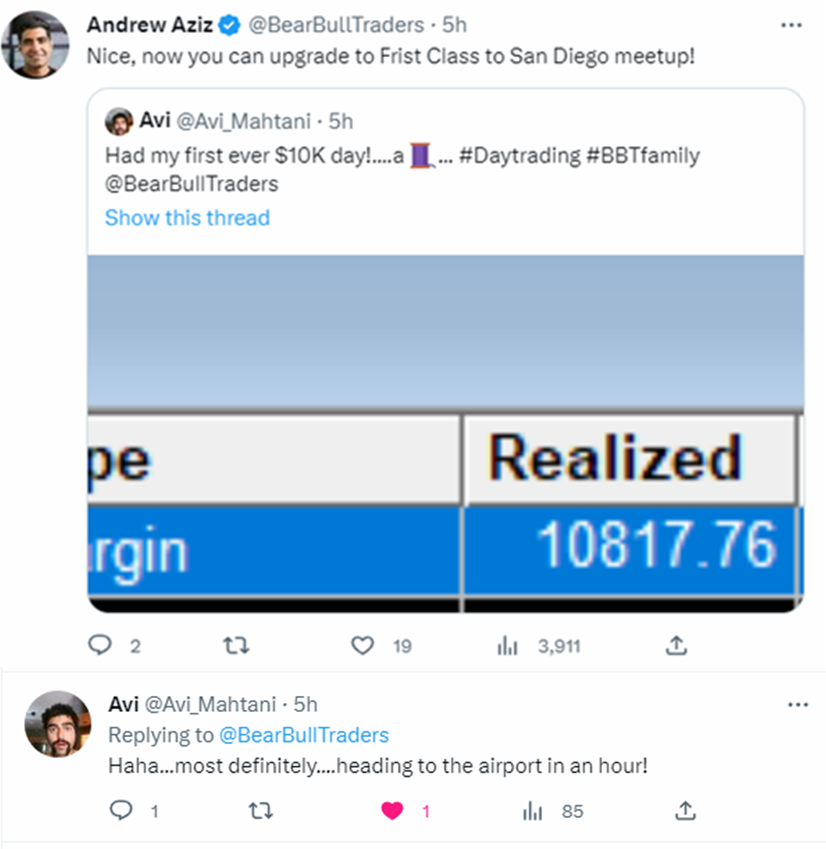Open @BearBullTraders mention in reply line
The image size is (826, 849).
(303, 735)
